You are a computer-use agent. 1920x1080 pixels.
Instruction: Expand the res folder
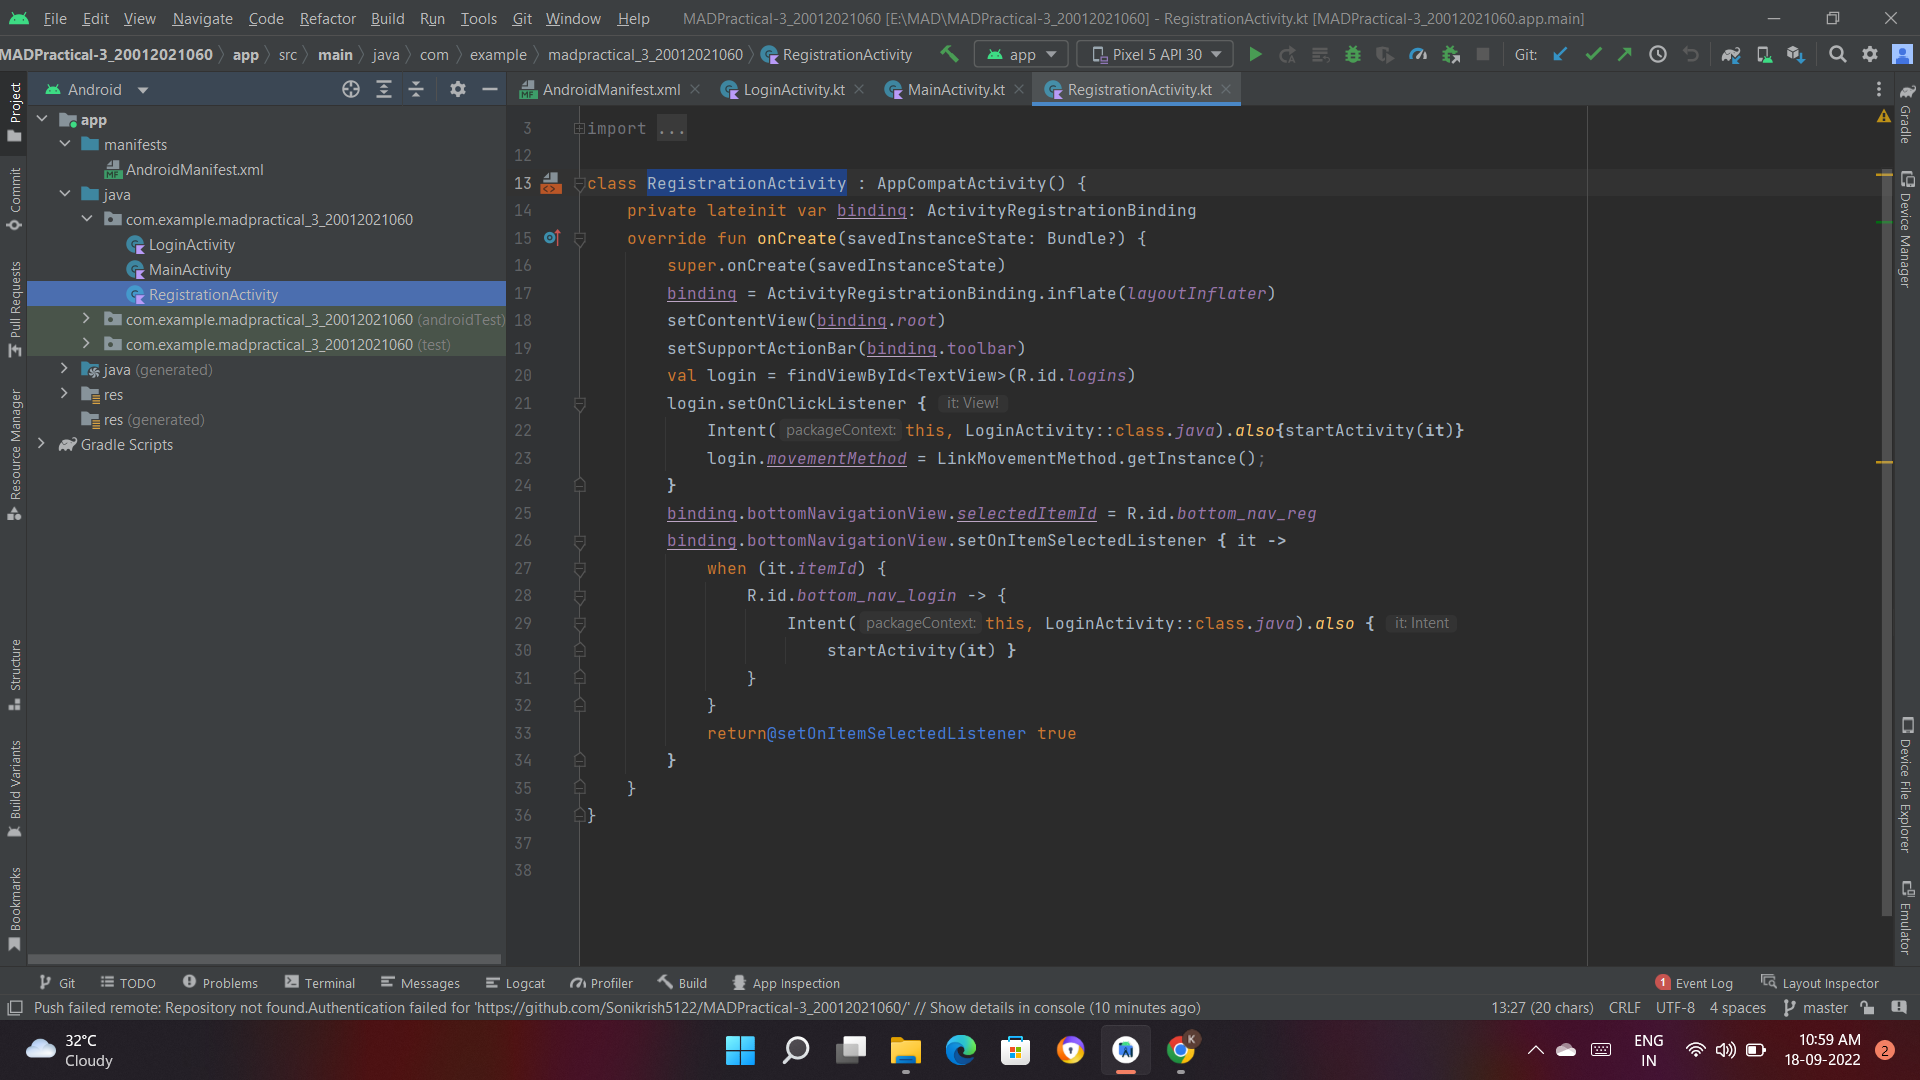[65, 394]
